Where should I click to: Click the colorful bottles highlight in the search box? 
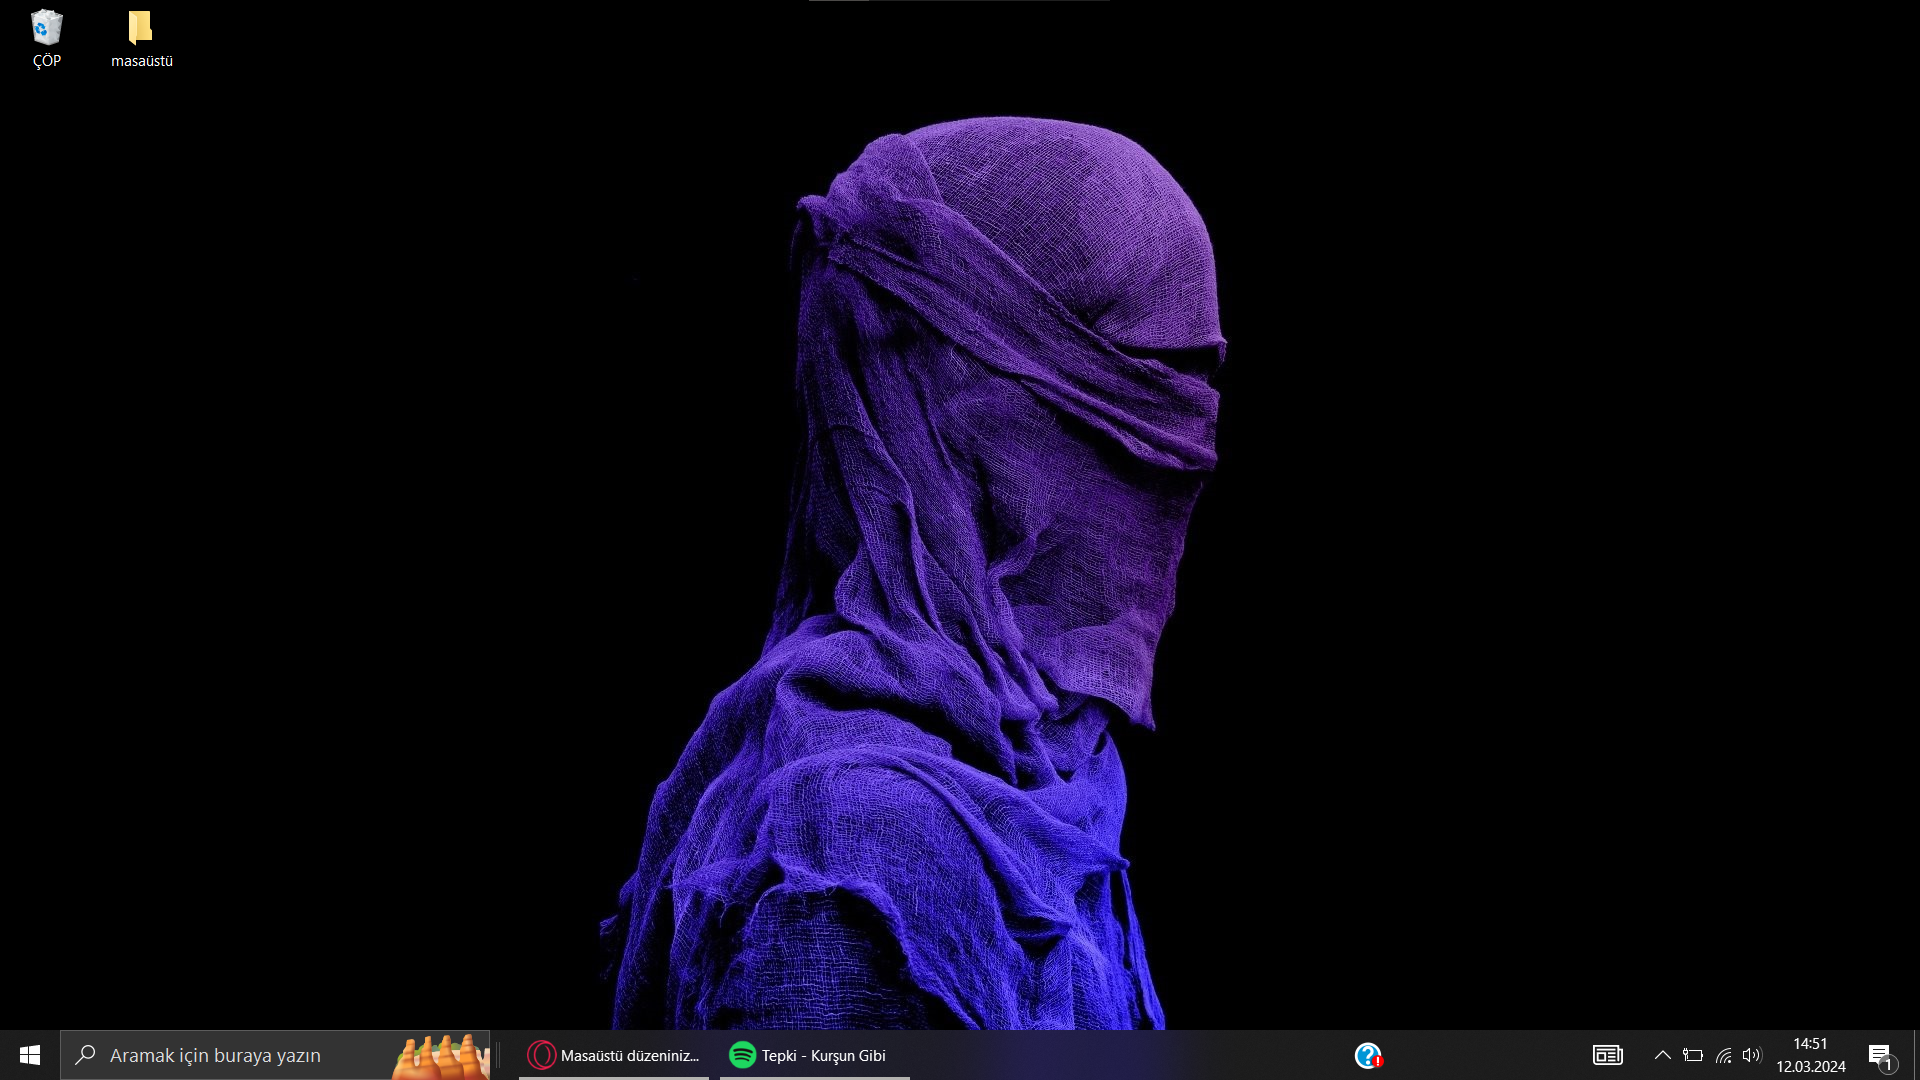[440, 1056]
